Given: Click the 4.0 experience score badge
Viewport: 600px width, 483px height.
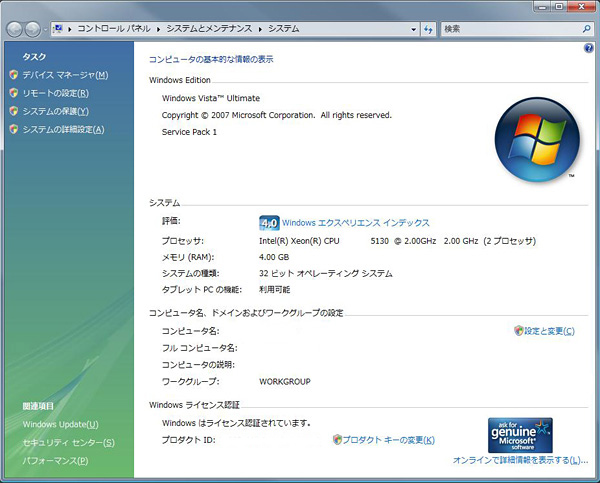Looking at the screenshot, I should (x=269, y=223).
